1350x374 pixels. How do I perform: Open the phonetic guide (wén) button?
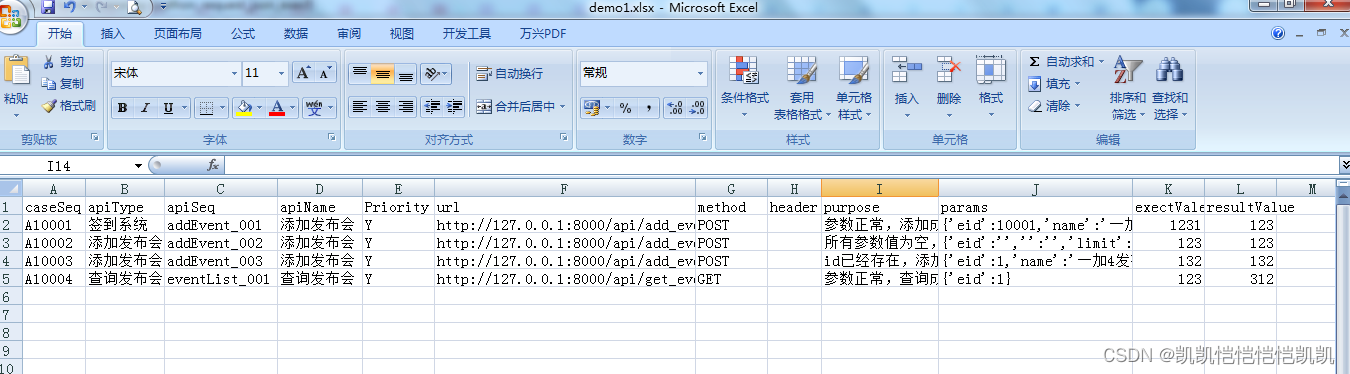[314, 108]
